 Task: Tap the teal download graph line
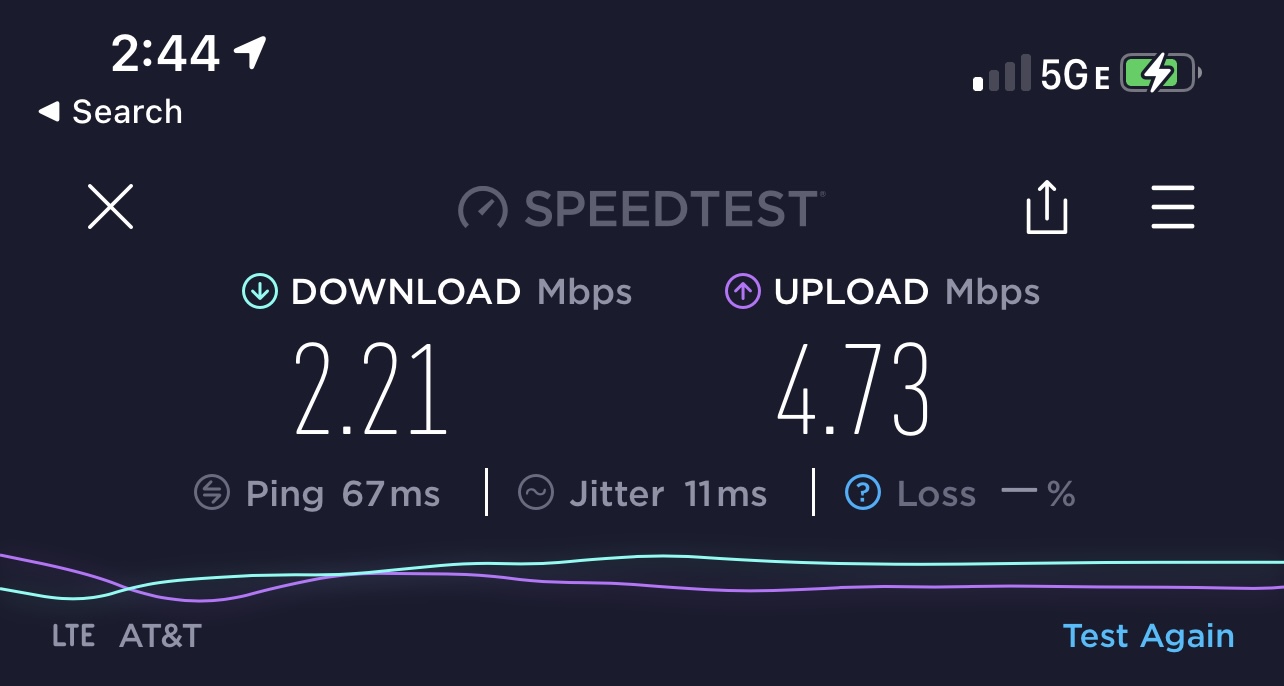tap(900, 564)
